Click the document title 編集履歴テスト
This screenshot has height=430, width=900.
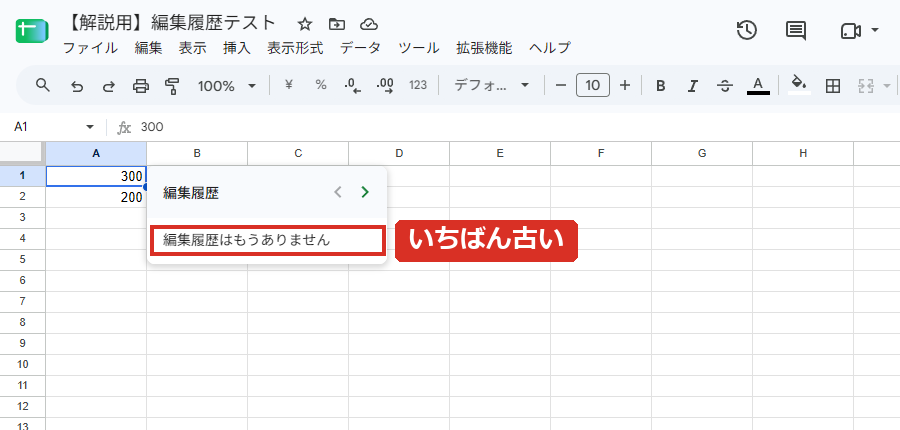(213, 23)
